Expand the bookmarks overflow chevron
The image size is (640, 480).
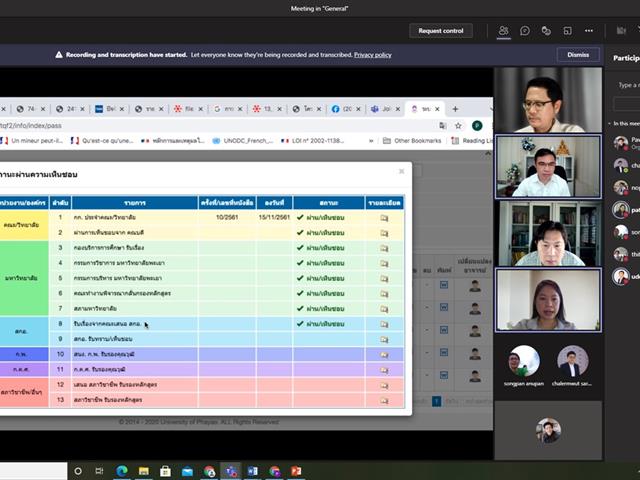(371, 141)
